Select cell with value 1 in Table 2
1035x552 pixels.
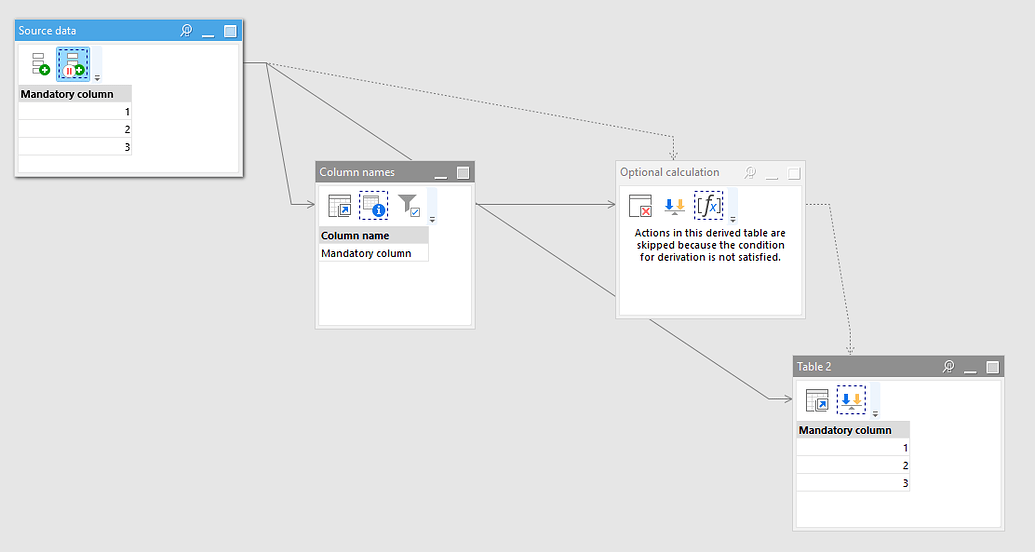pos(853,447)
